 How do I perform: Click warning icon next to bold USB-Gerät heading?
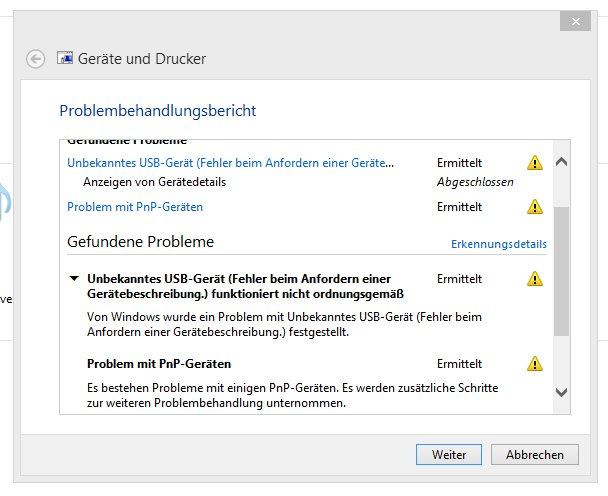[535, 279]
